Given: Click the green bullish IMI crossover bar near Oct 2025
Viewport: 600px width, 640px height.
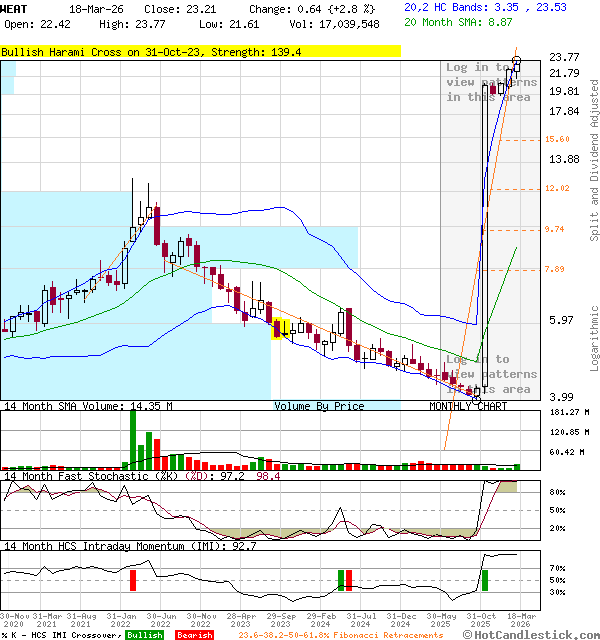Looking at the screenshot, I should tap(484, 579).
